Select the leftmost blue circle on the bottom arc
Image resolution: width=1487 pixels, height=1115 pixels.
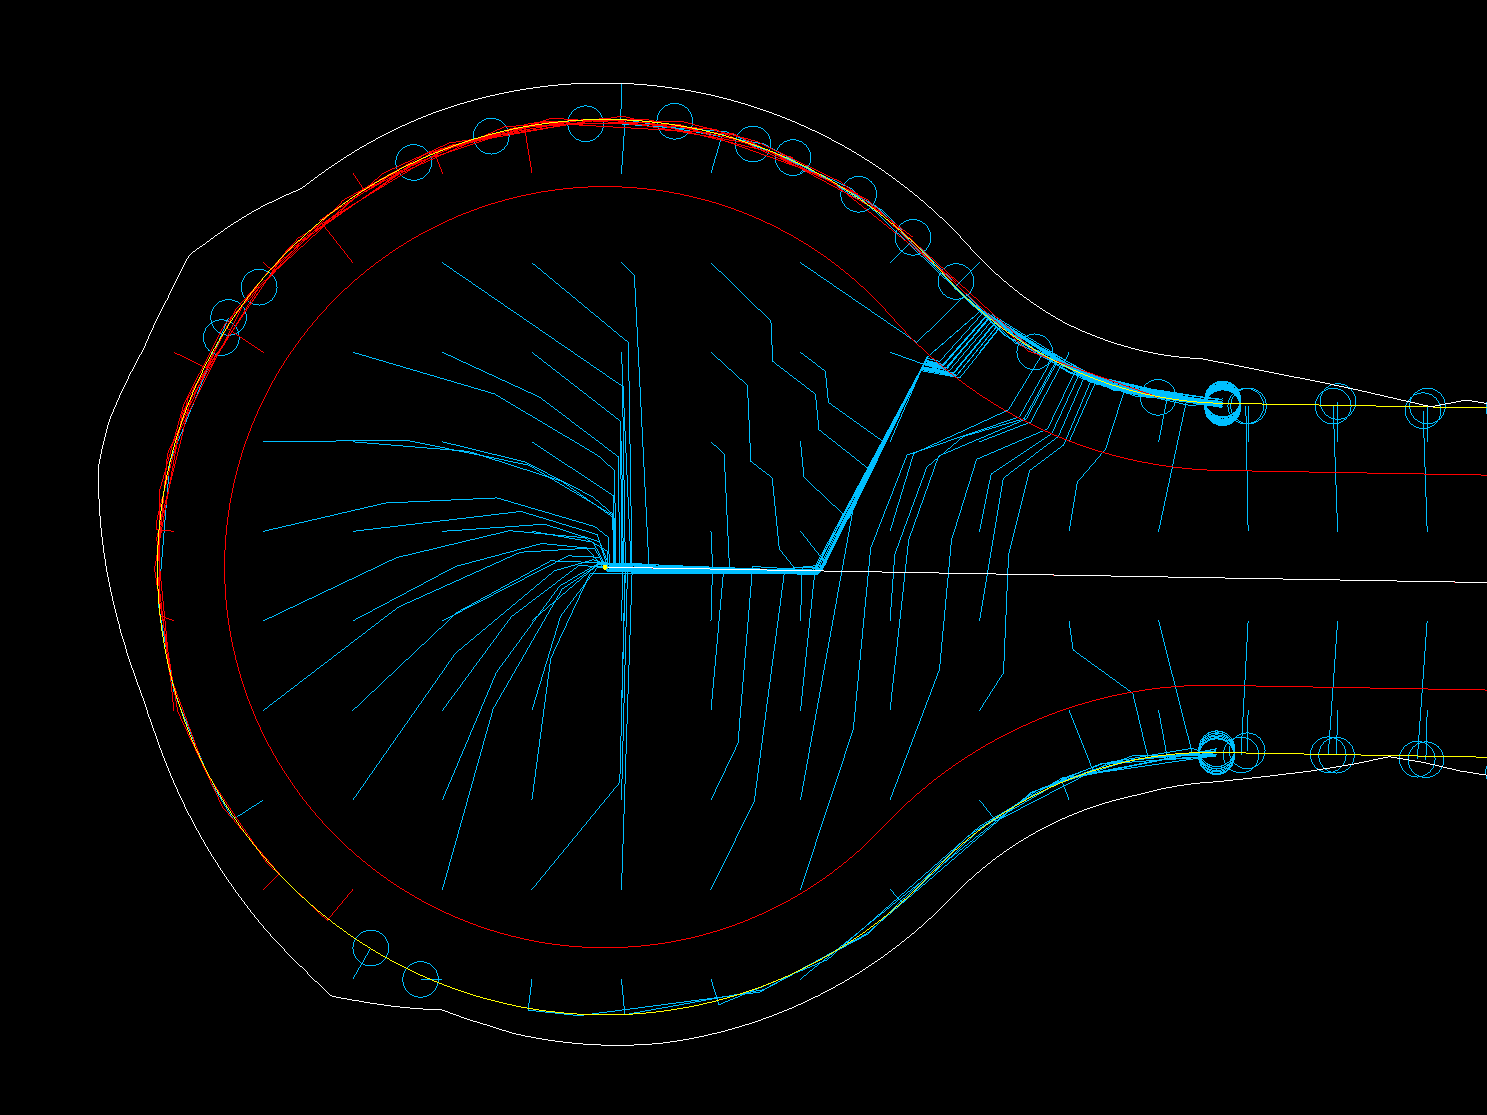tap(370, 947)
